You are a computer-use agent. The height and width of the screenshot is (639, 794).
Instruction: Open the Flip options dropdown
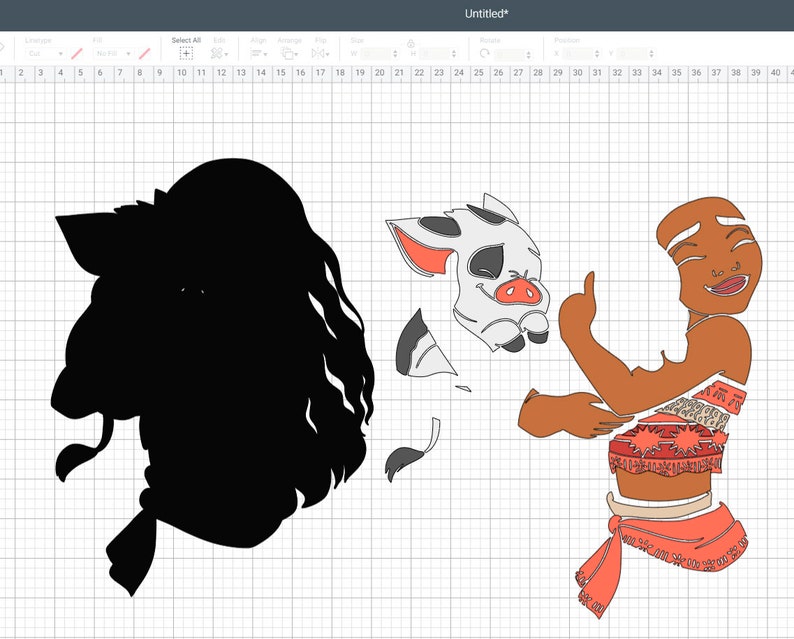tap(321, 53)
